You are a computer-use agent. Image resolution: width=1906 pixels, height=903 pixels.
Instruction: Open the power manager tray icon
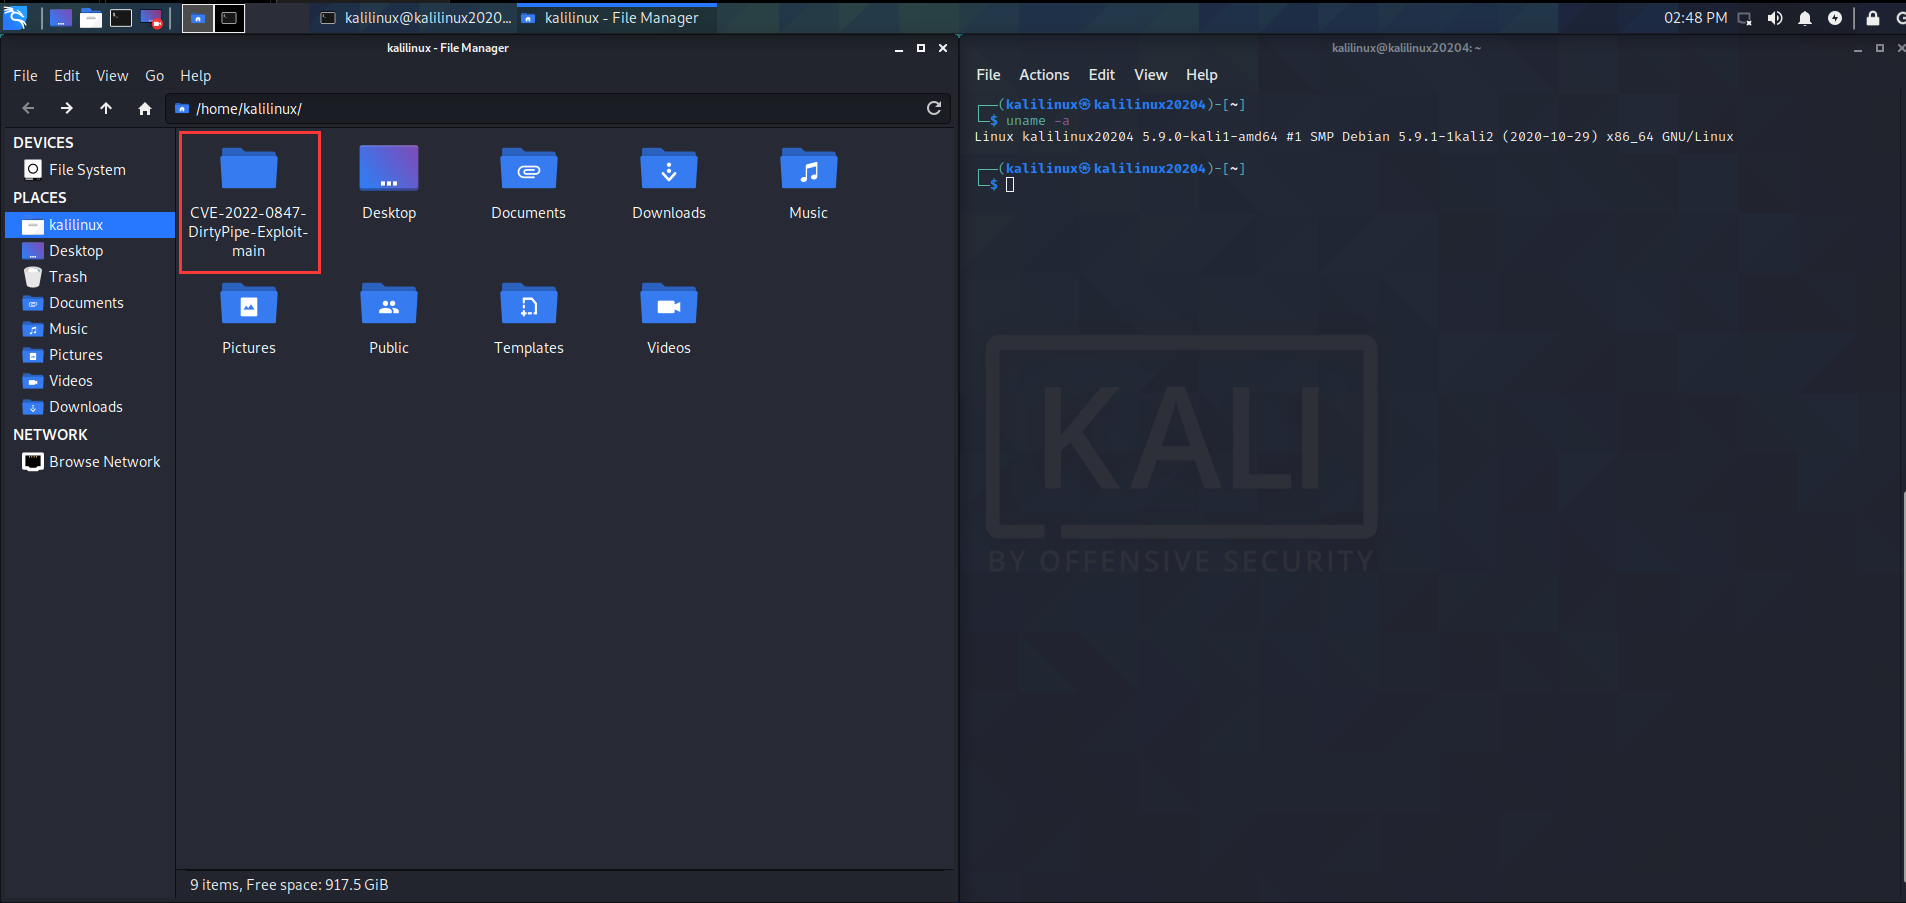1835,18
